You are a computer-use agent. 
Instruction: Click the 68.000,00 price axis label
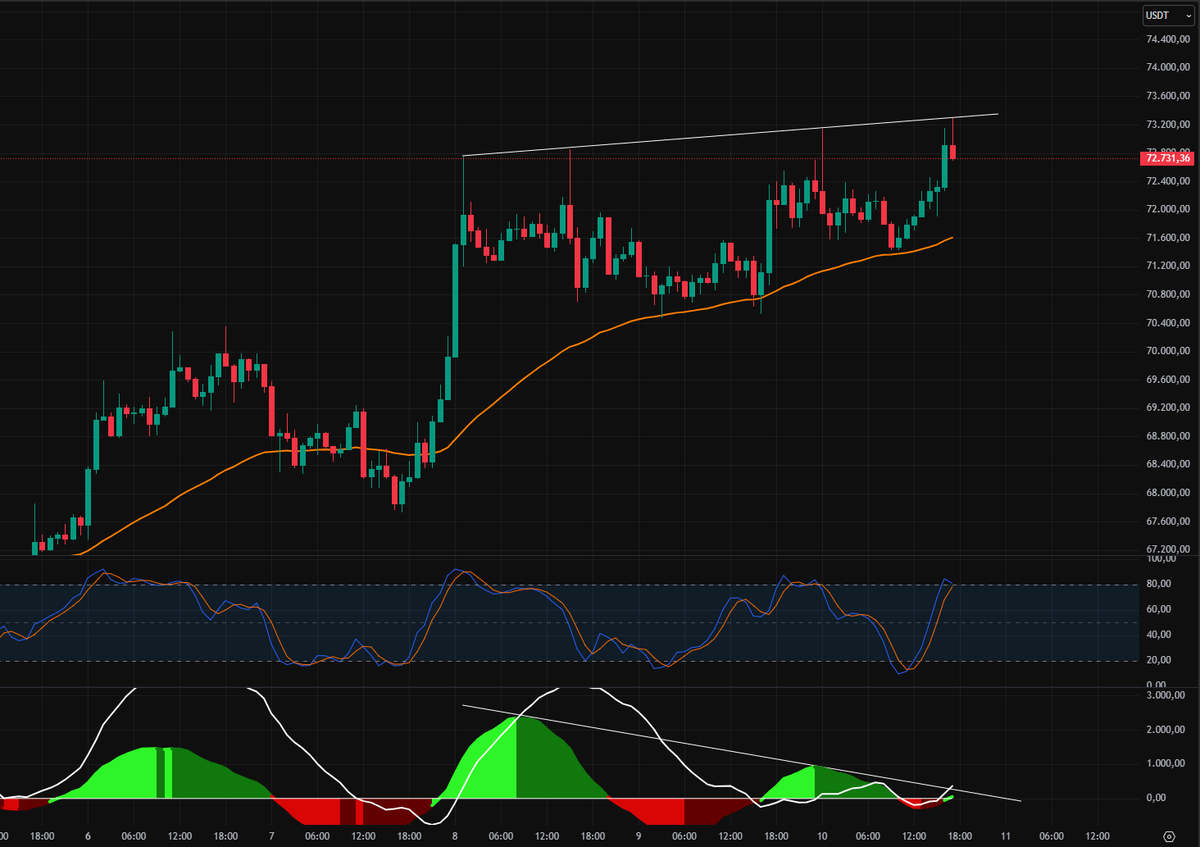(1168, 493)
